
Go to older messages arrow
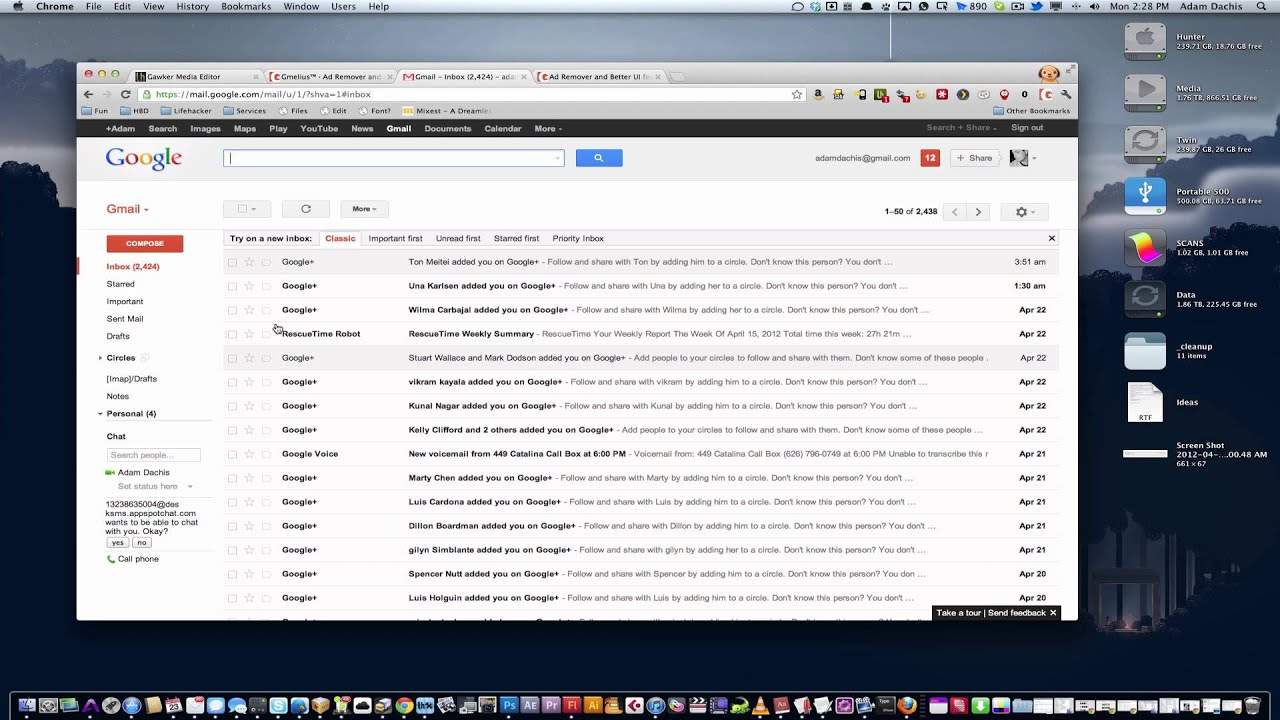[x=978, y=212]
